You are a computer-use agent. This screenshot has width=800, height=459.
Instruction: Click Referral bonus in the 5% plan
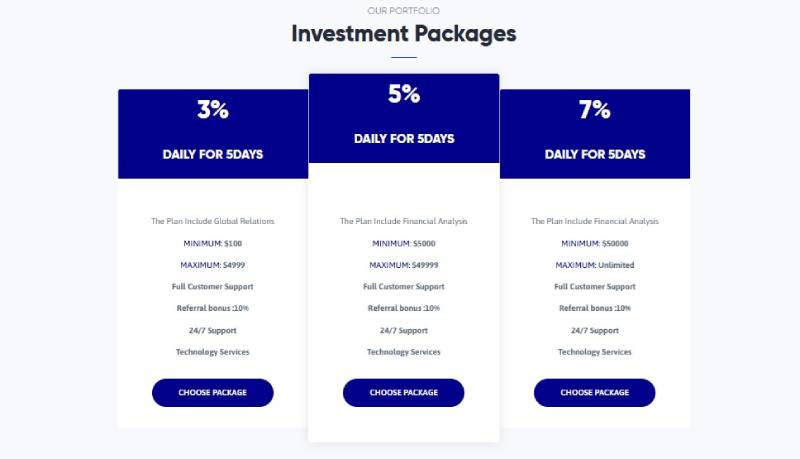click(x=404, y=308)
